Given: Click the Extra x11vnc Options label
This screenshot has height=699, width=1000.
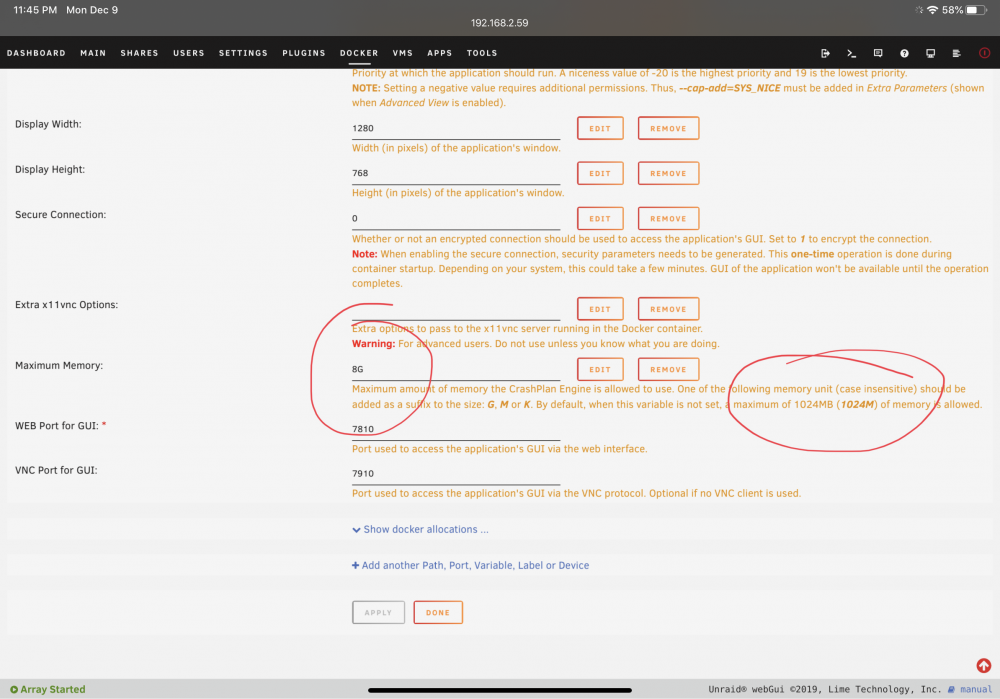Looking at the screenshot, I should pyautogui.click(x=66, y=305).
